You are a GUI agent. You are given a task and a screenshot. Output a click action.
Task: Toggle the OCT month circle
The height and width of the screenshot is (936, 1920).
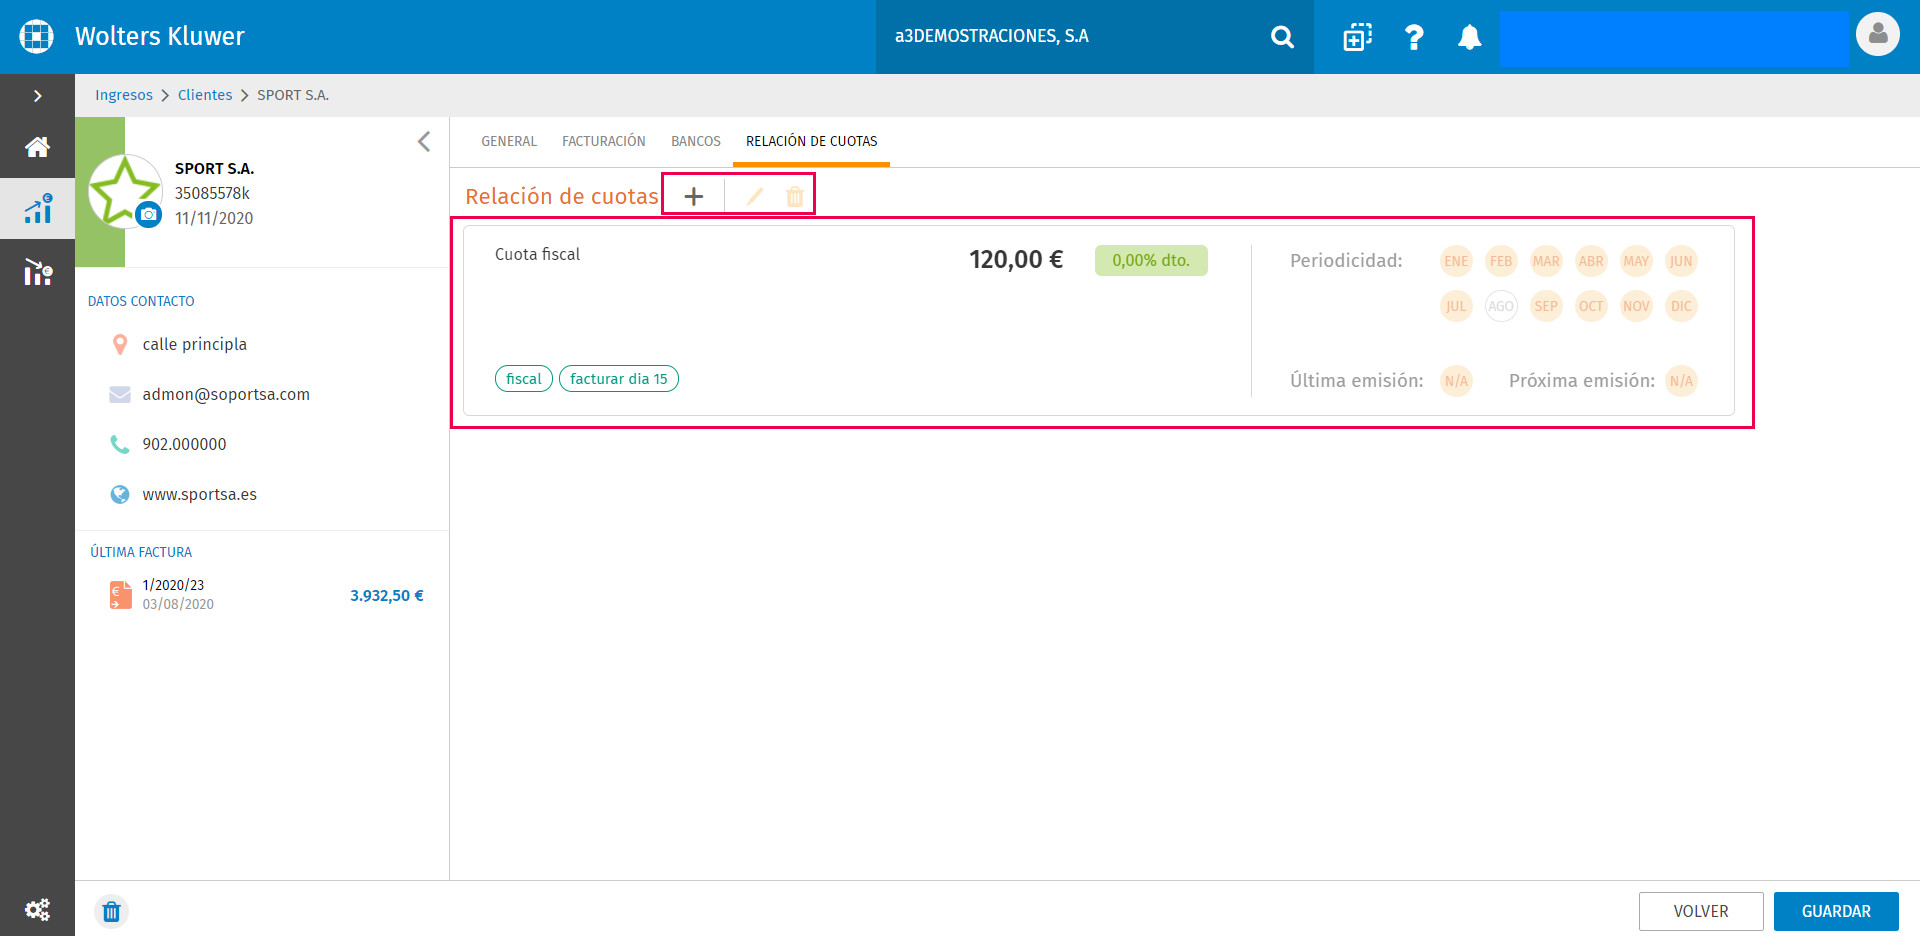(1591, 306)
